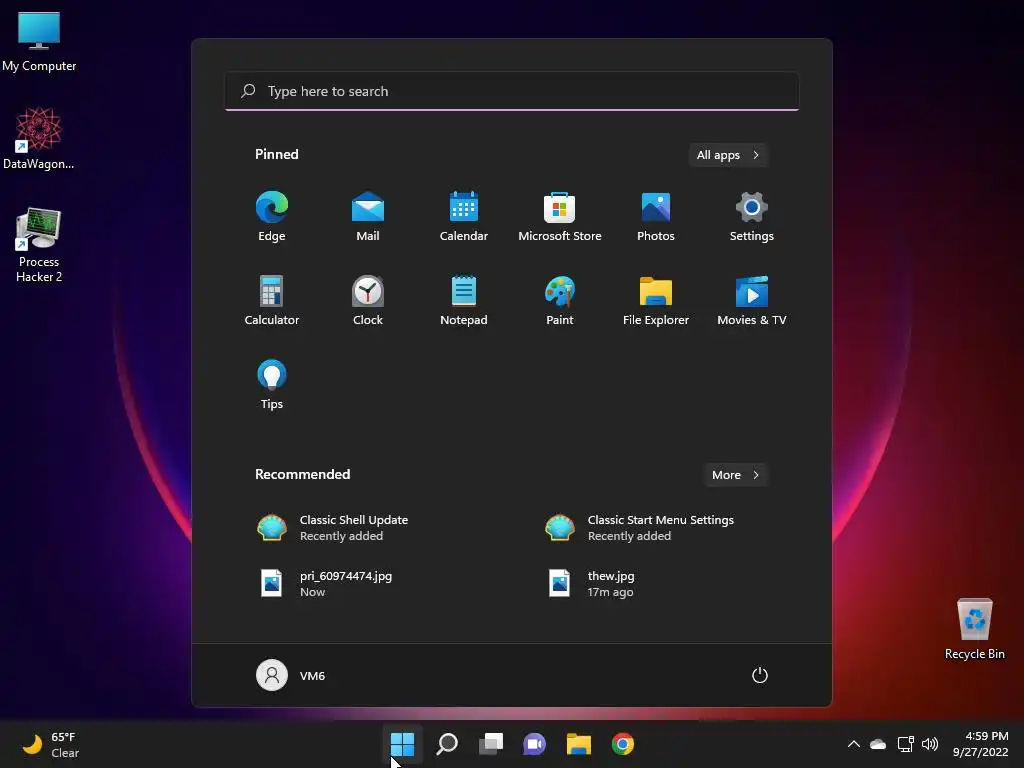1024x768 pixels.
Task: Select Process Hacker 2 desktop shortcut
Action: (x=39, y=246)
